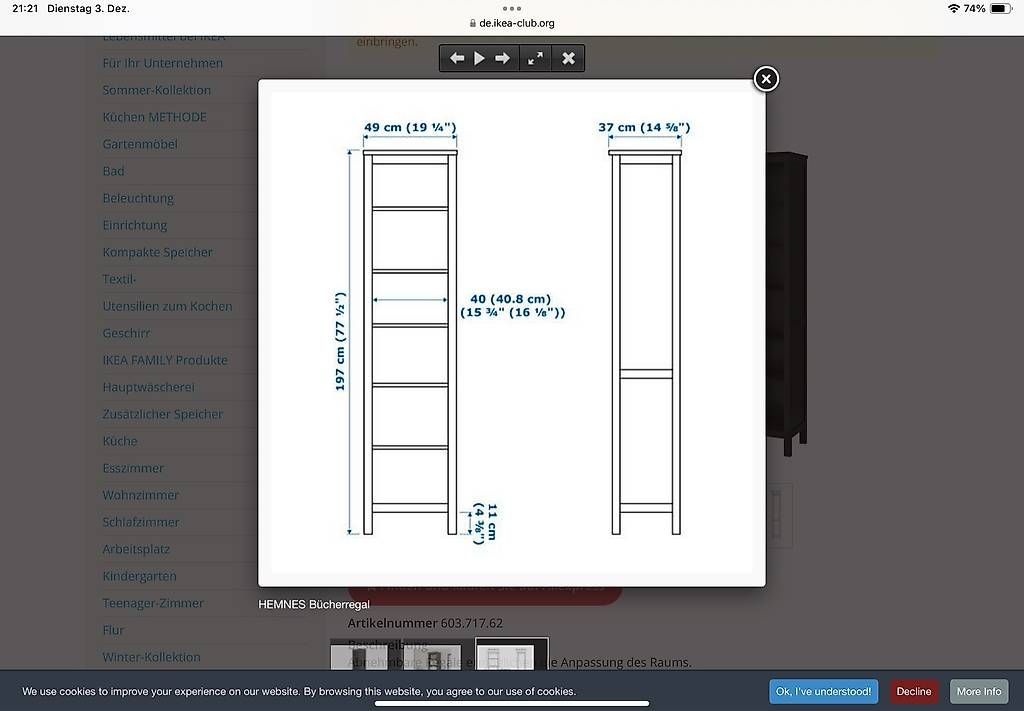Viewport: 1024px width, 711px height.
Task: Click the bookshelf dimensions drawing
Action: tap(512, 333)
